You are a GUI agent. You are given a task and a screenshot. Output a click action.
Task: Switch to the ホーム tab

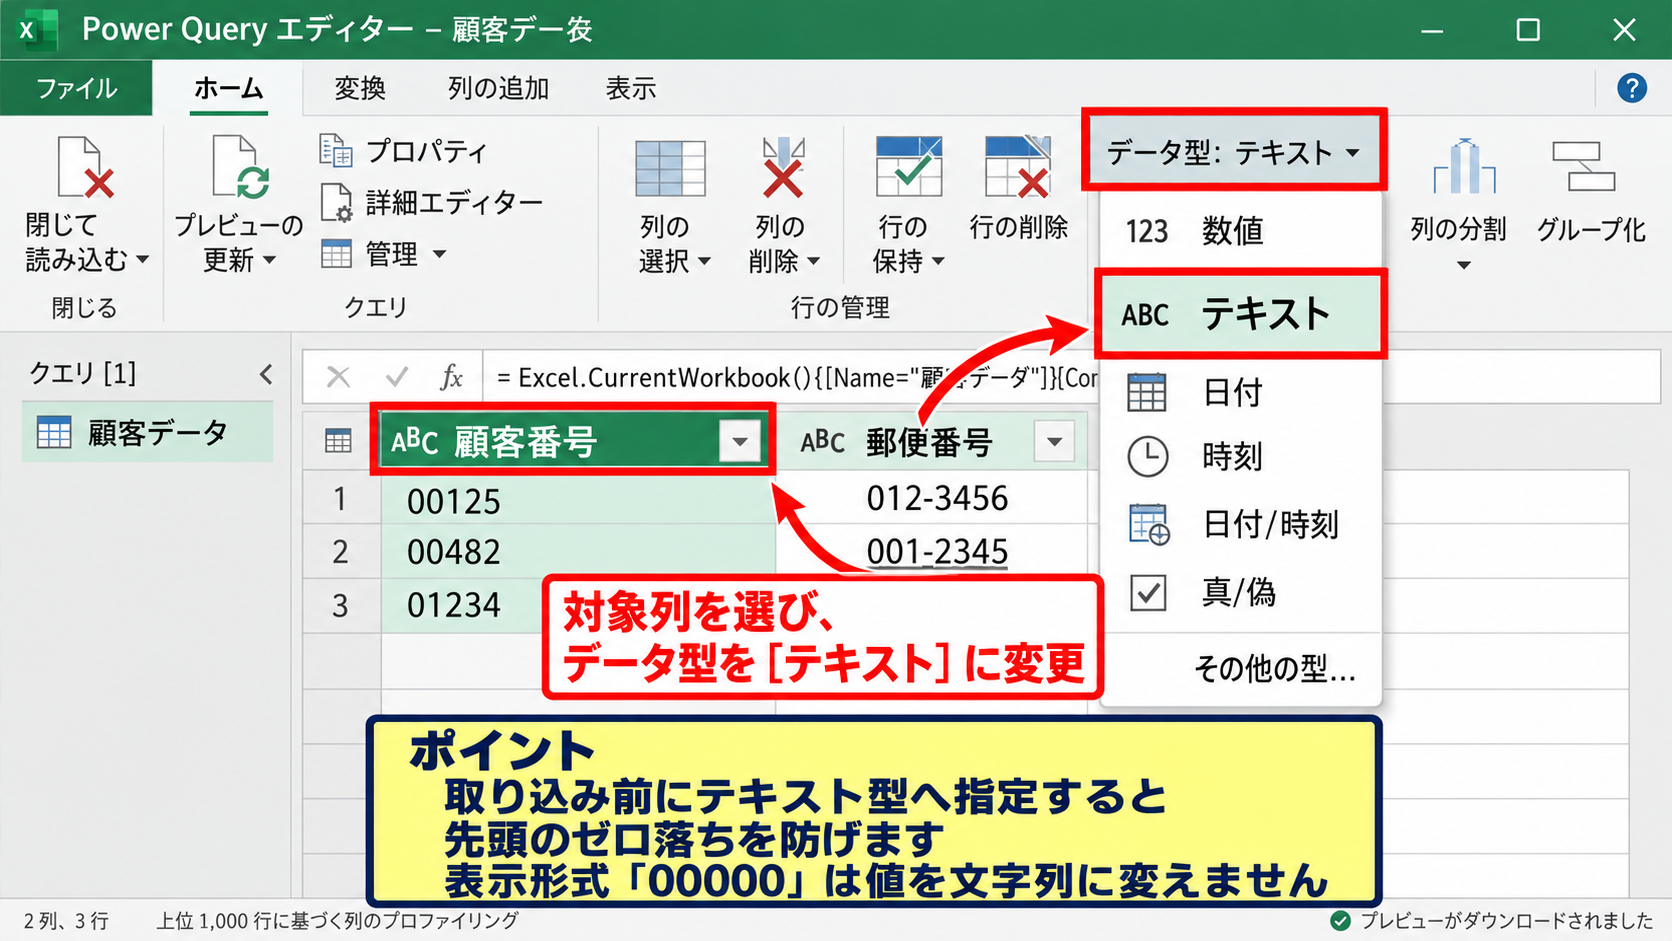tap(229, 88)
